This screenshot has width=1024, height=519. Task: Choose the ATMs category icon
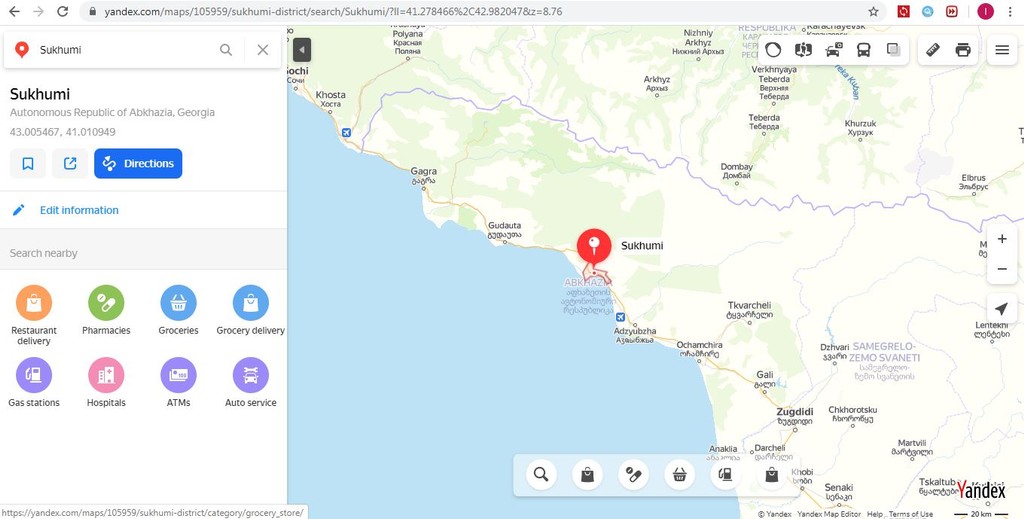point(178,375)
